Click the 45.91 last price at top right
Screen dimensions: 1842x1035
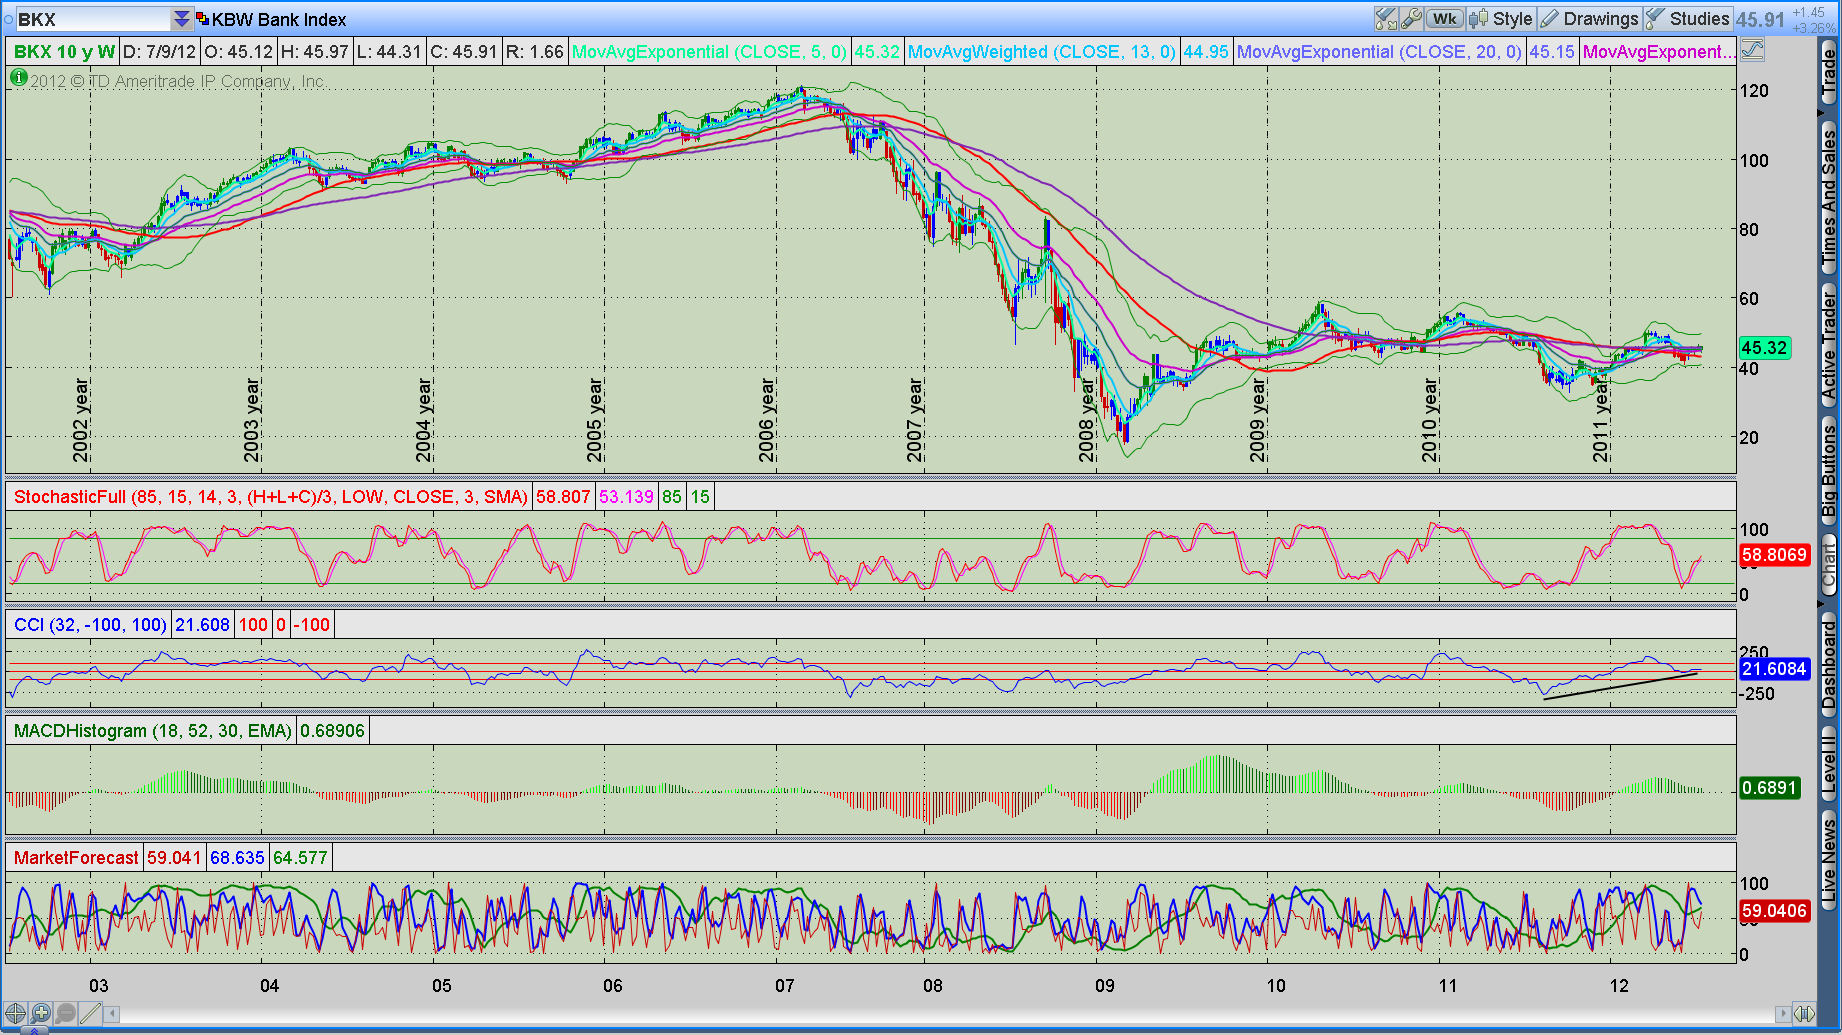pyautogui.click(x=1760, y=20)
